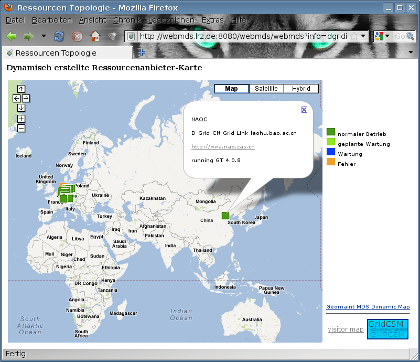Click the green forward arrow button
This screenshot has width=420, height=362.
(x=29, y=36)
